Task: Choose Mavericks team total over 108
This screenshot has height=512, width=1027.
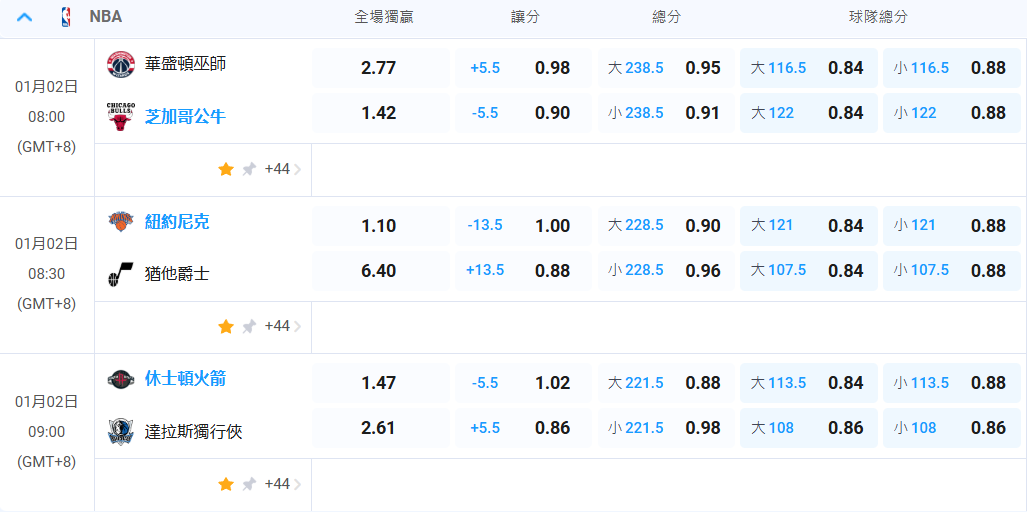Action: [x=809, y=428]
